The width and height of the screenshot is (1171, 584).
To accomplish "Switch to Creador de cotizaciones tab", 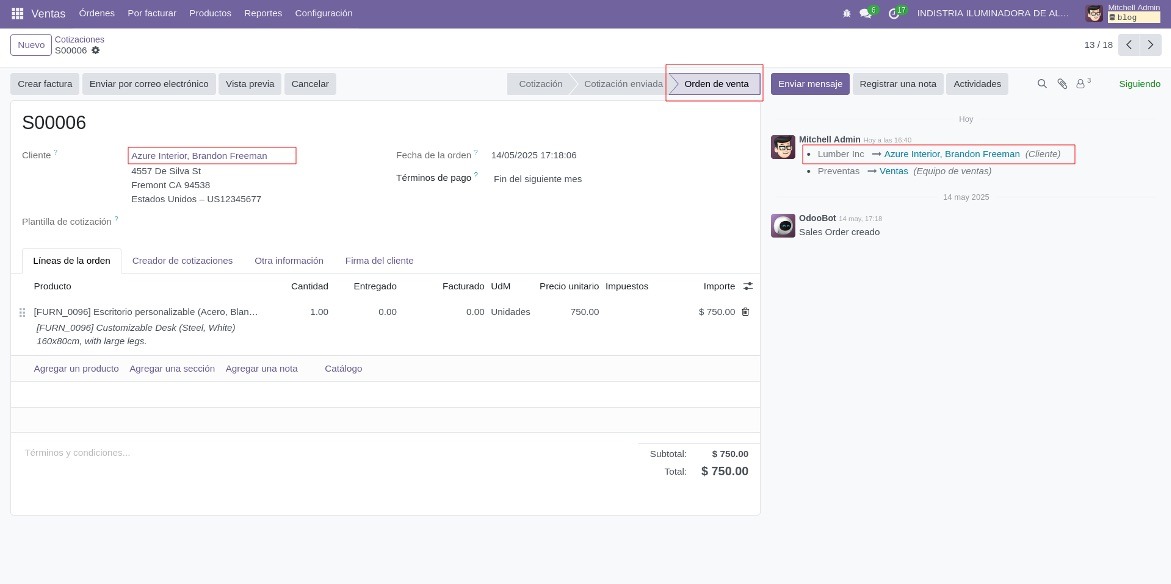I will pyautogui.click(x=182, y=261).
